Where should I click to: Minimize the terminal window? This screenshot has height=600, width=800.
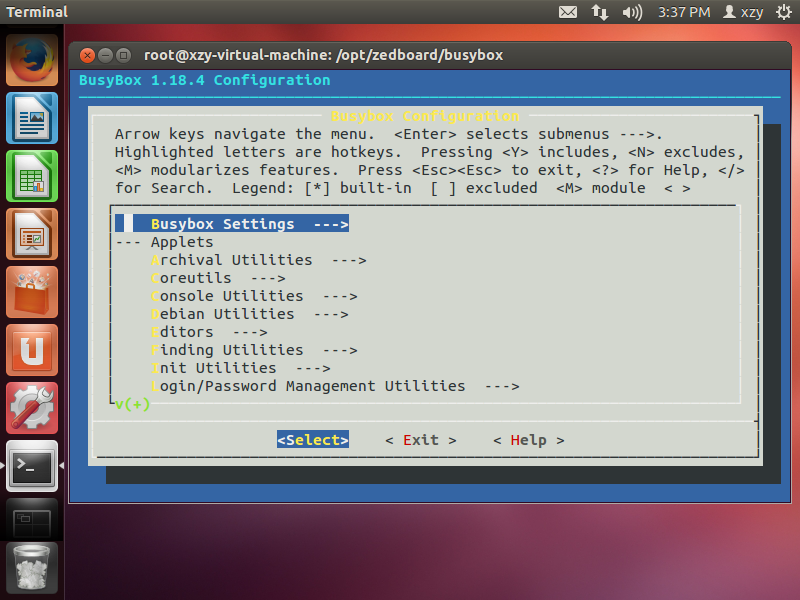coord(106,55)
